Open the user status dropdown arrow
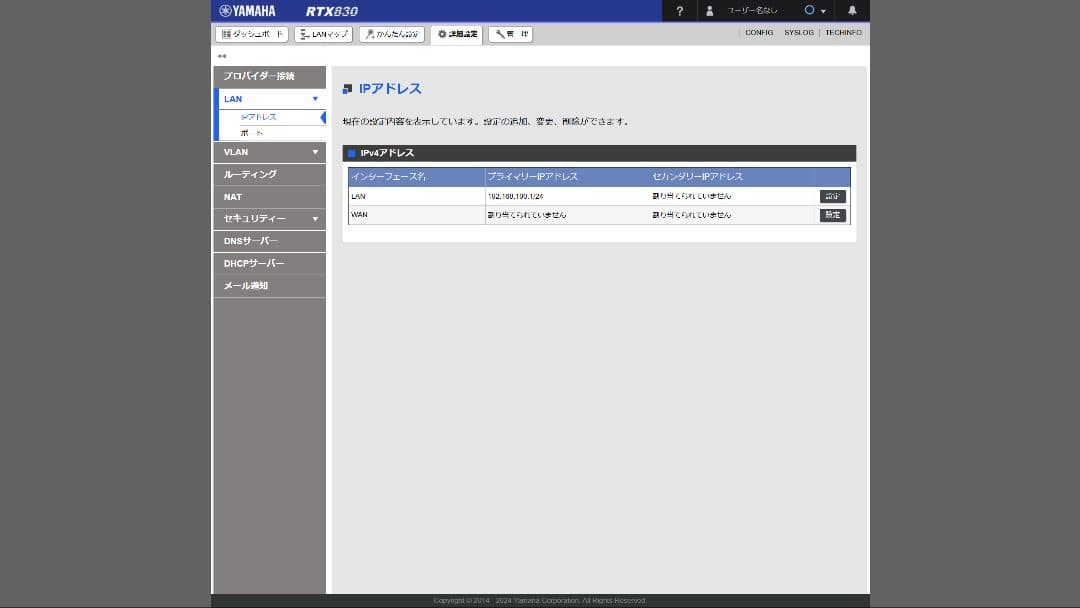 point(824,11)
